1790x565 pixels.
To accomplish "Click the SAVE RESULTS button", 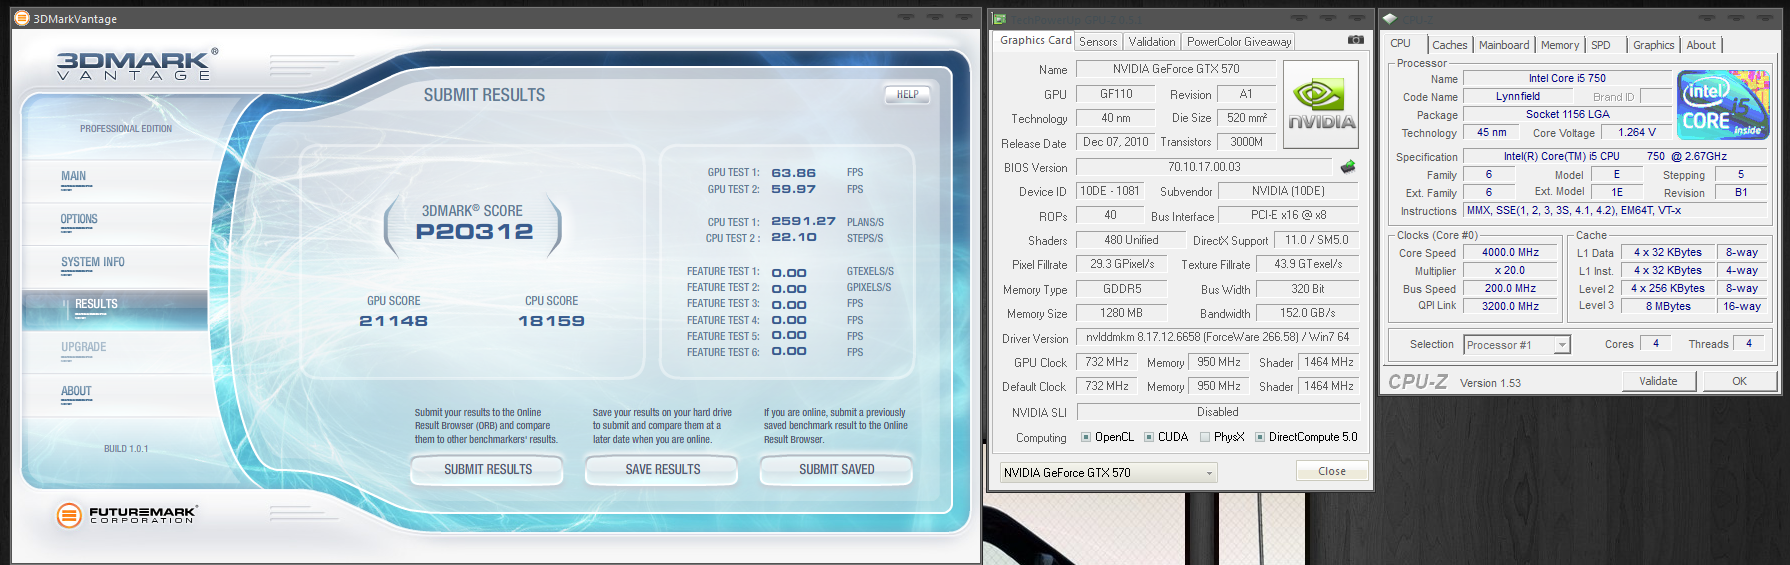I will [x=662, y=469].
